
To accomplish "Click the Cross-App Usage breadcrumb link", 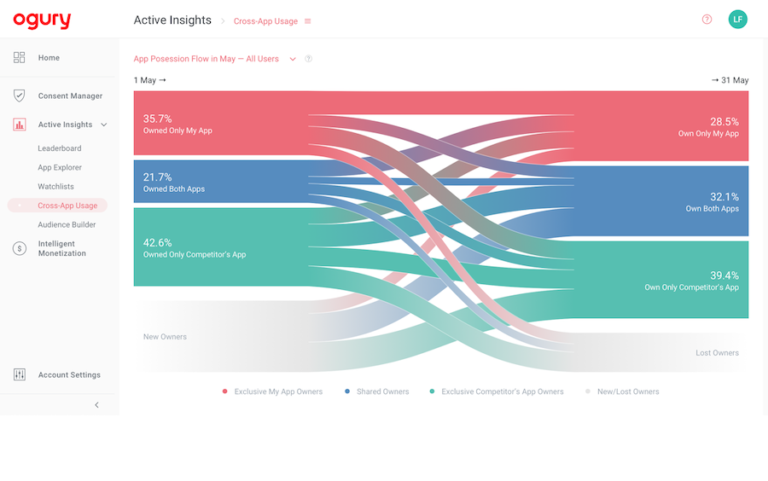I will click(x=265, y=21).
